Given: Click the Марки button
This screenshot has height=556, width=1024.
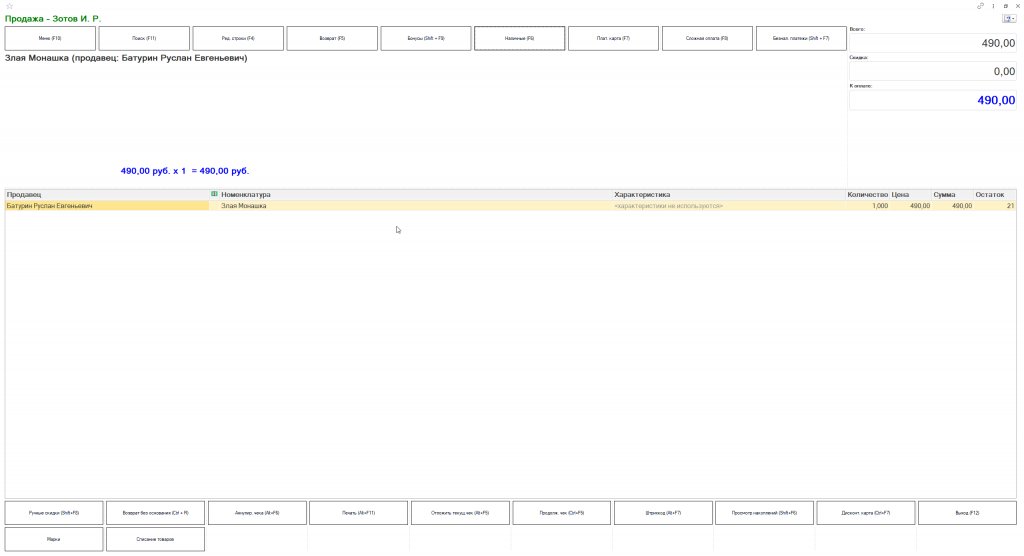Looking at the screenshot, I should [x=54, y=540].
